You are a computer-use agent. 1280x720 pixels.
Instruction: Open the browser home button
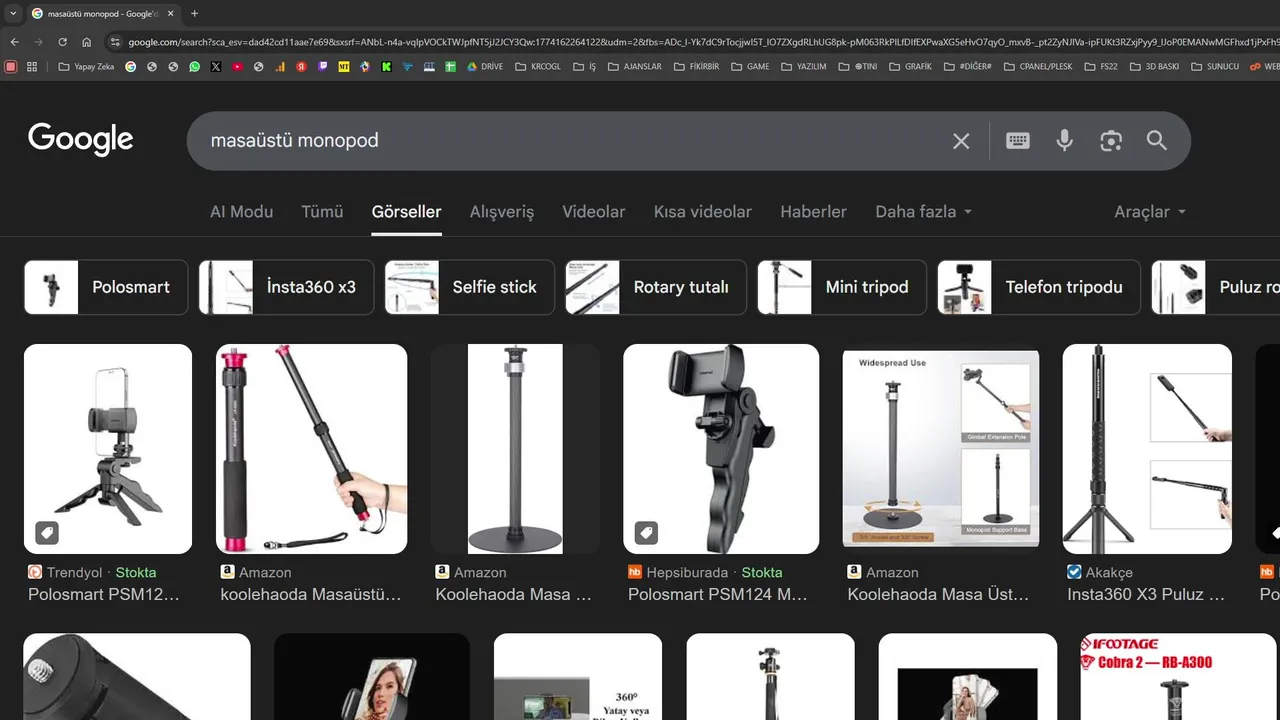87,42
